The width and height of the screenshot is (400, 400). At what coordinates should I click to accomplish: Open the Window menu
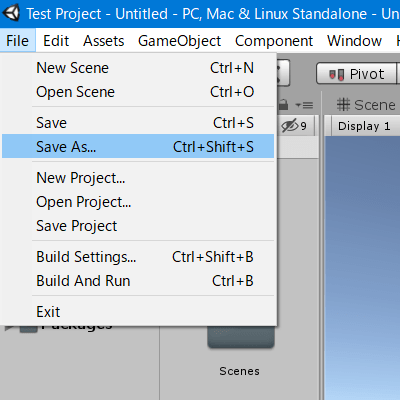coord(354,41)
